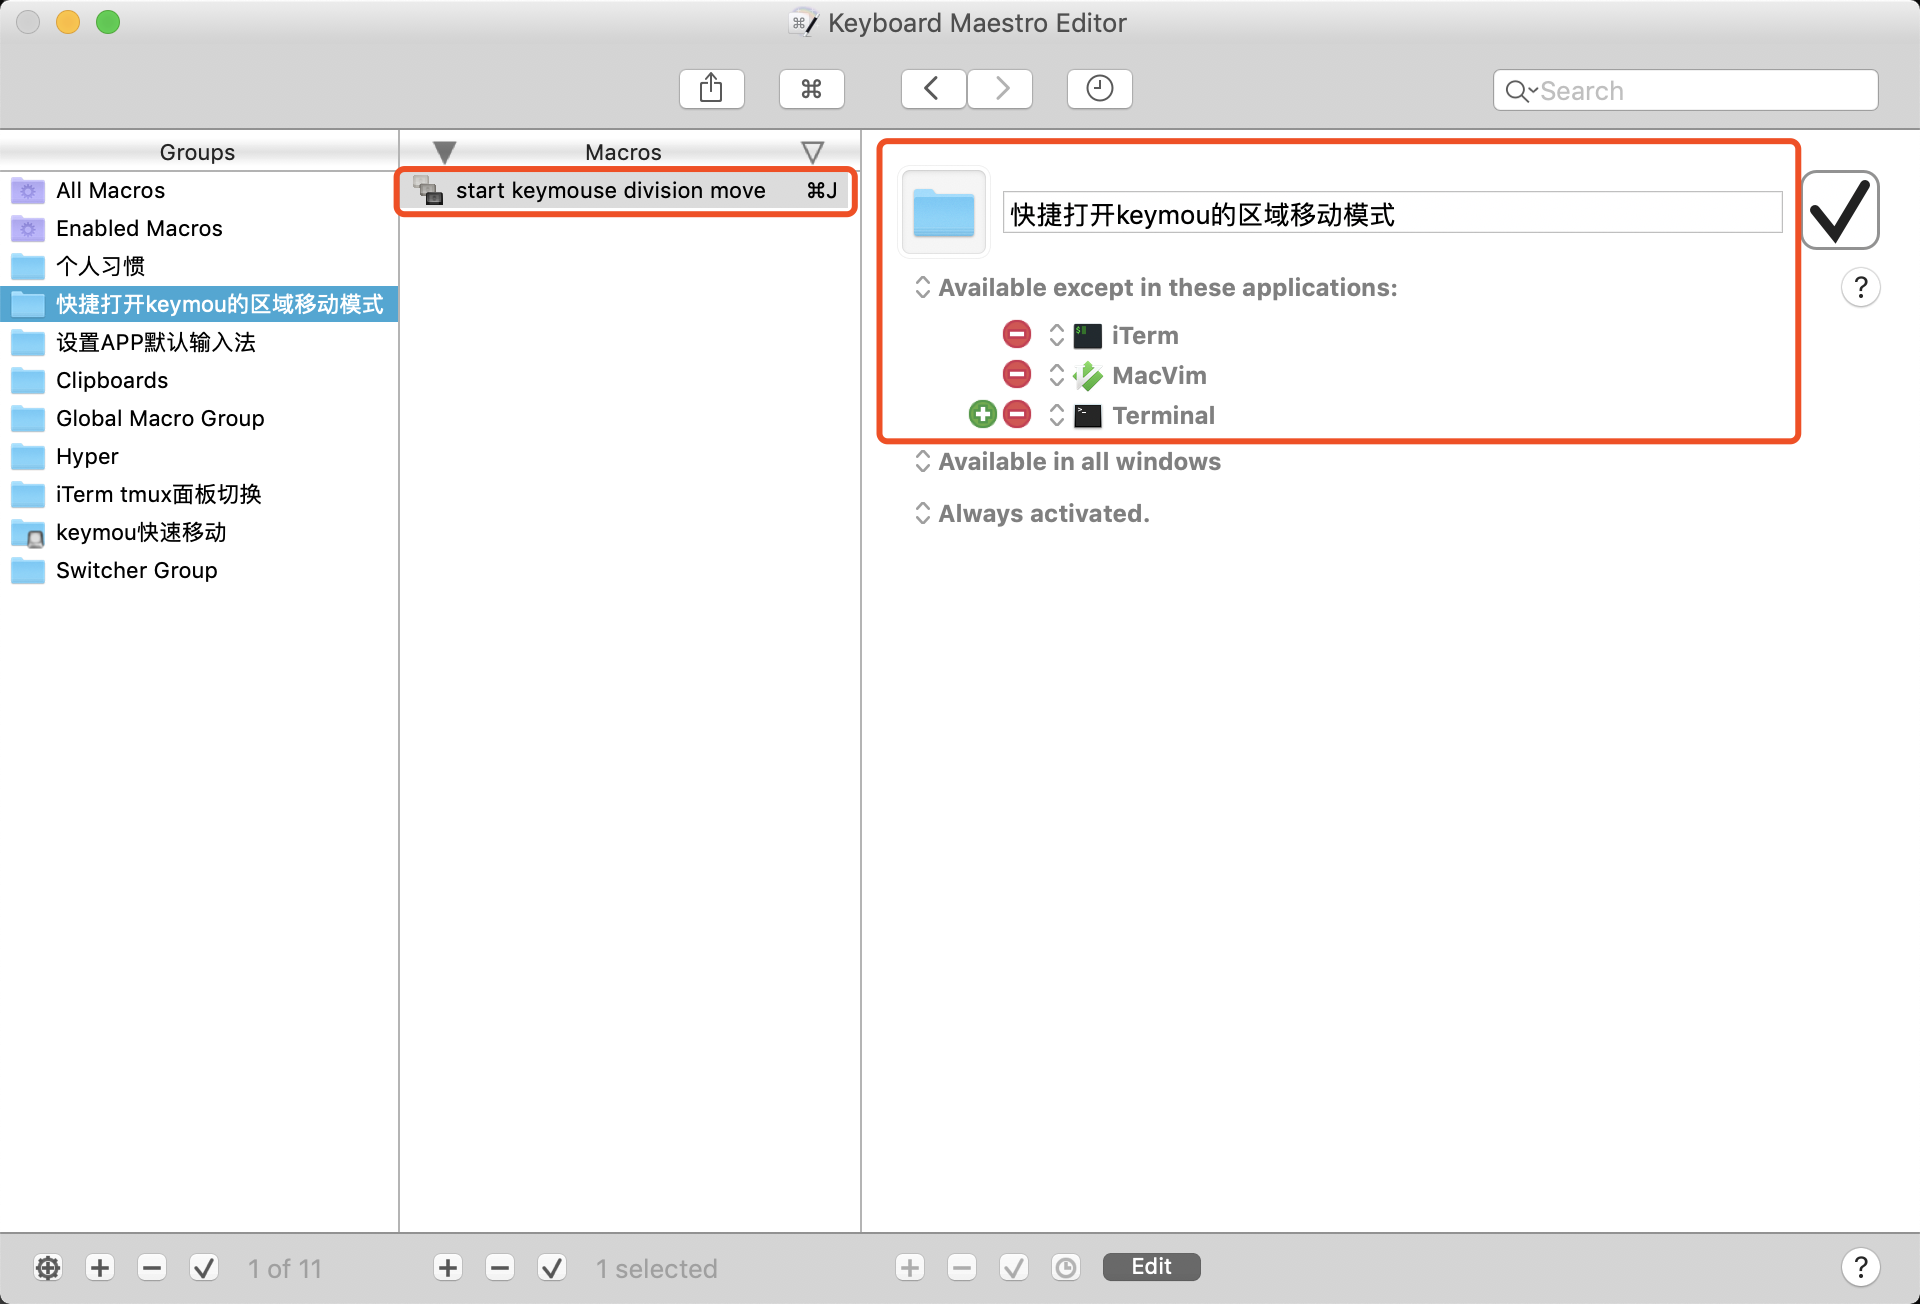Select 'start keymouse division move' macro
The height and width of the screenshot is (1304, 1920).
coord(610,190)
